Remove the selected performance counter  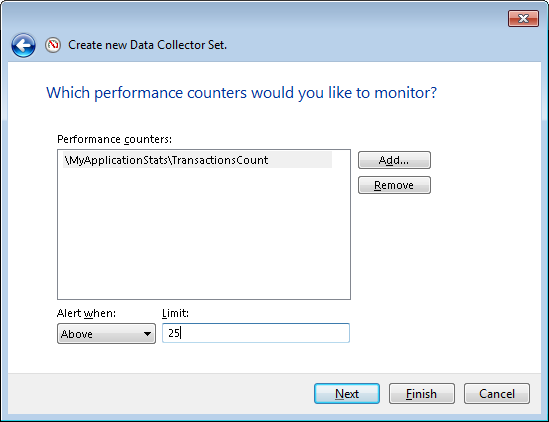point(394,185)
